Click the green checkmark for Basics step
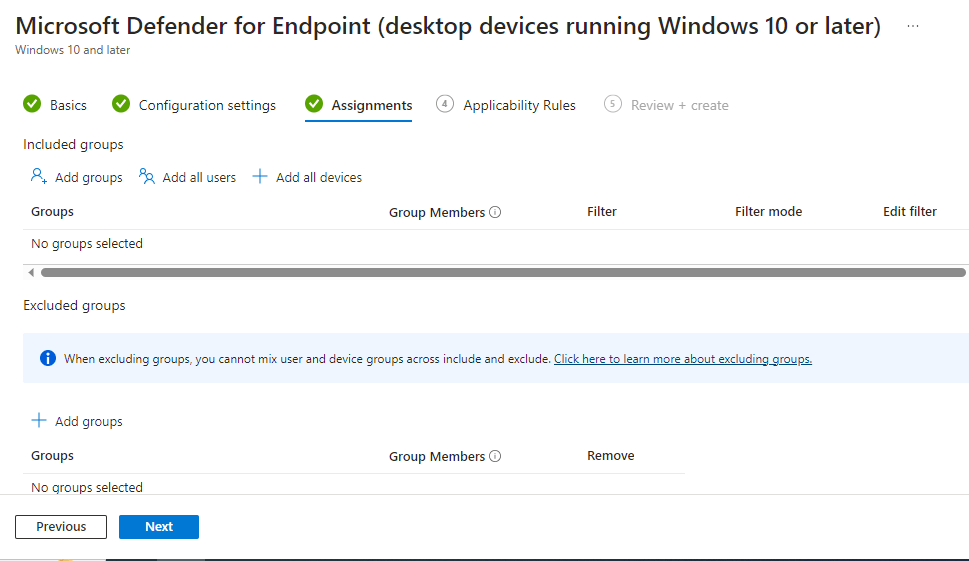Image resolution: width=969 pixels, height=561 pixels. click(32, 104)
